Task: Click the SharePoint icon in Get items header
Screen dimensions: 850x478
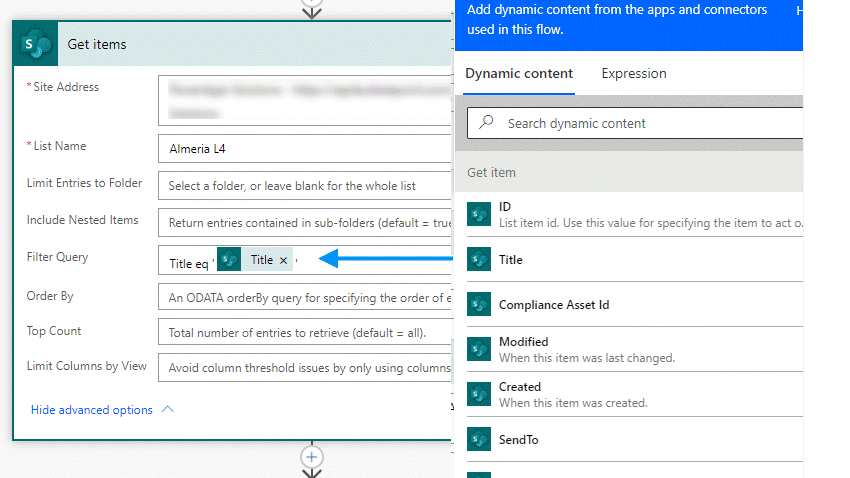Action: coord(35,44)
